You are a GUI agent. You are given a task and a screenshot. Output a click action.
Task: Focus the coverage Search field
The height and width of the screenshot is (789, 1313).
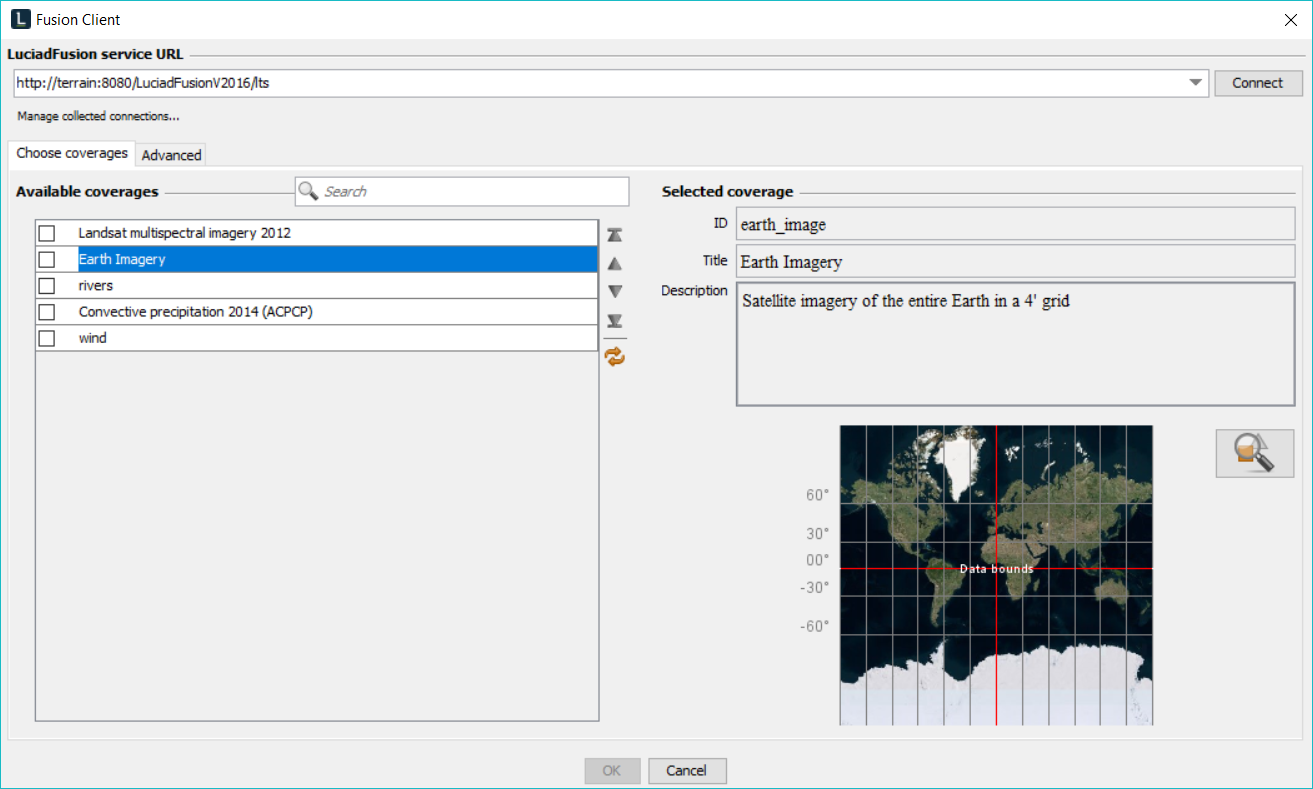tap(462, 191)
